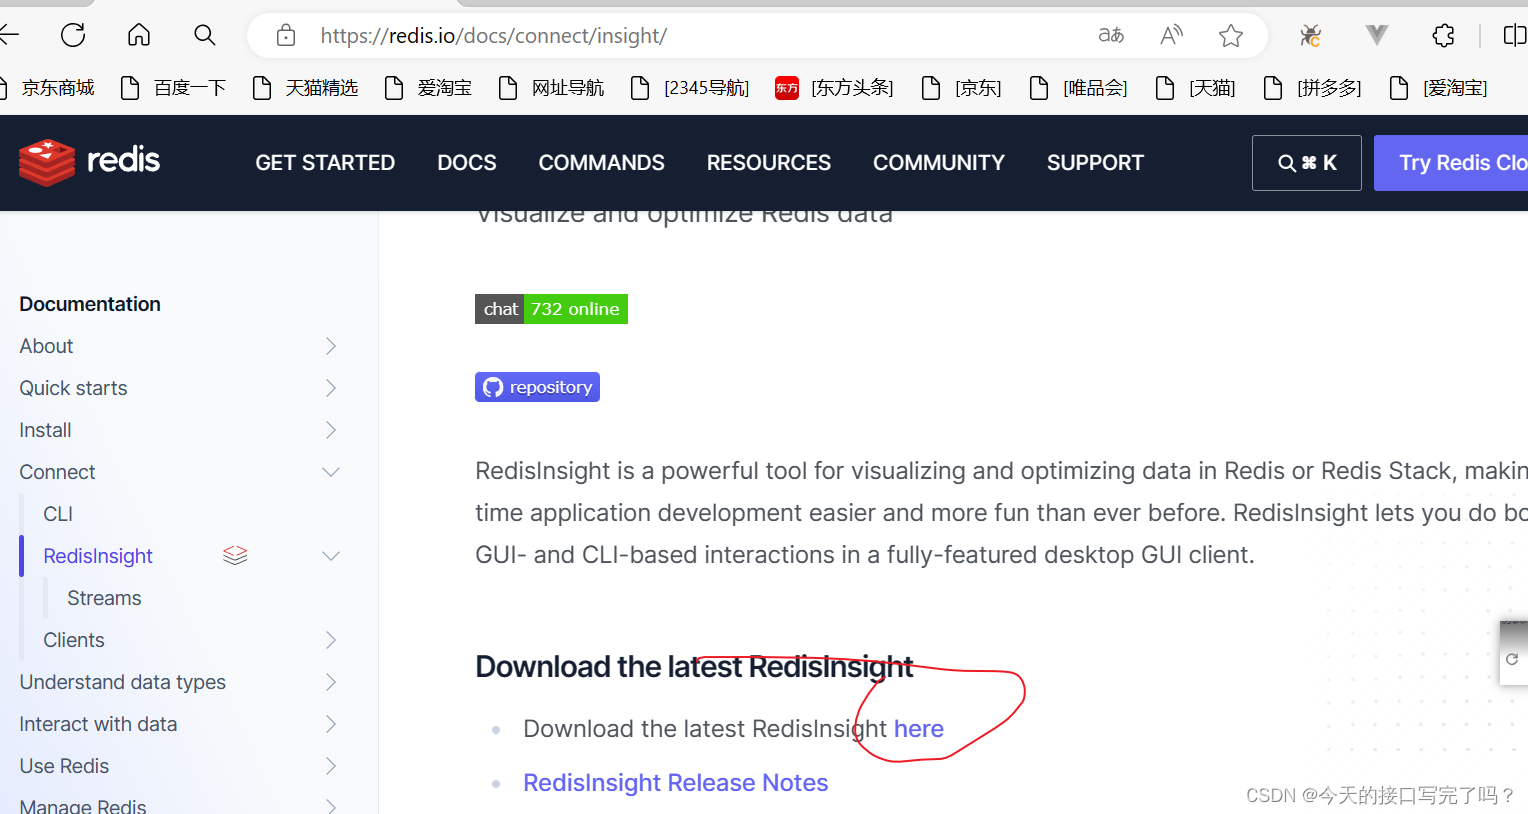This screenshot has height=814, width=1528.
Task: Open the [拼多多] bookmark
Action: click(1312, 88)
